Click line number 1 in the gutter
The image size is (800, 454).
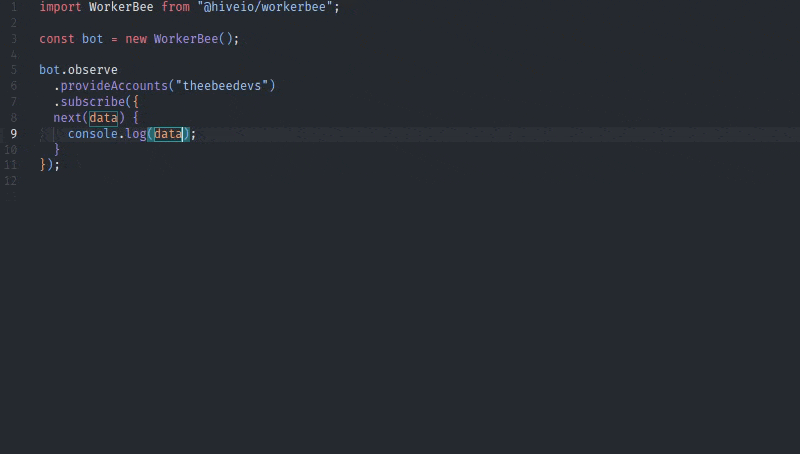click(x=13, y=7)
